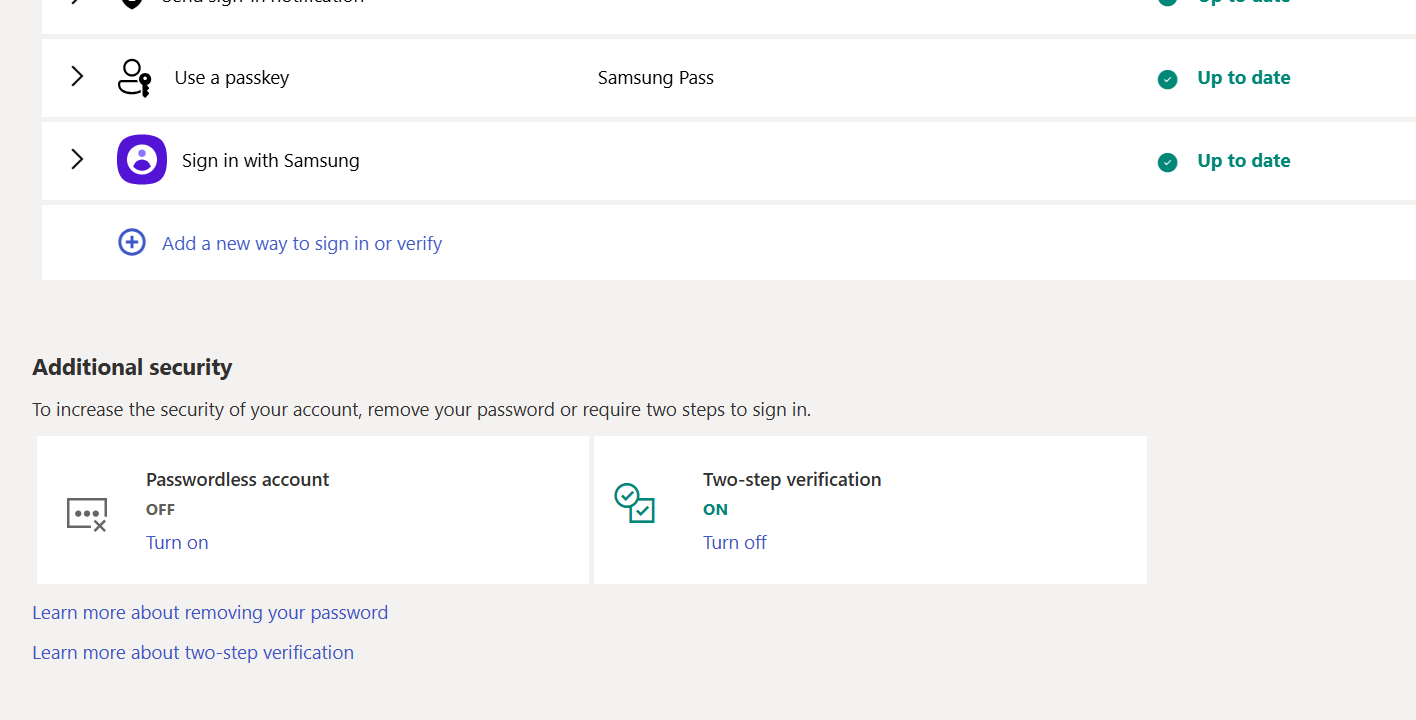Expand the Sign in with Samsung row
This screenshot has height=720, width=1416.
(77, 160)
